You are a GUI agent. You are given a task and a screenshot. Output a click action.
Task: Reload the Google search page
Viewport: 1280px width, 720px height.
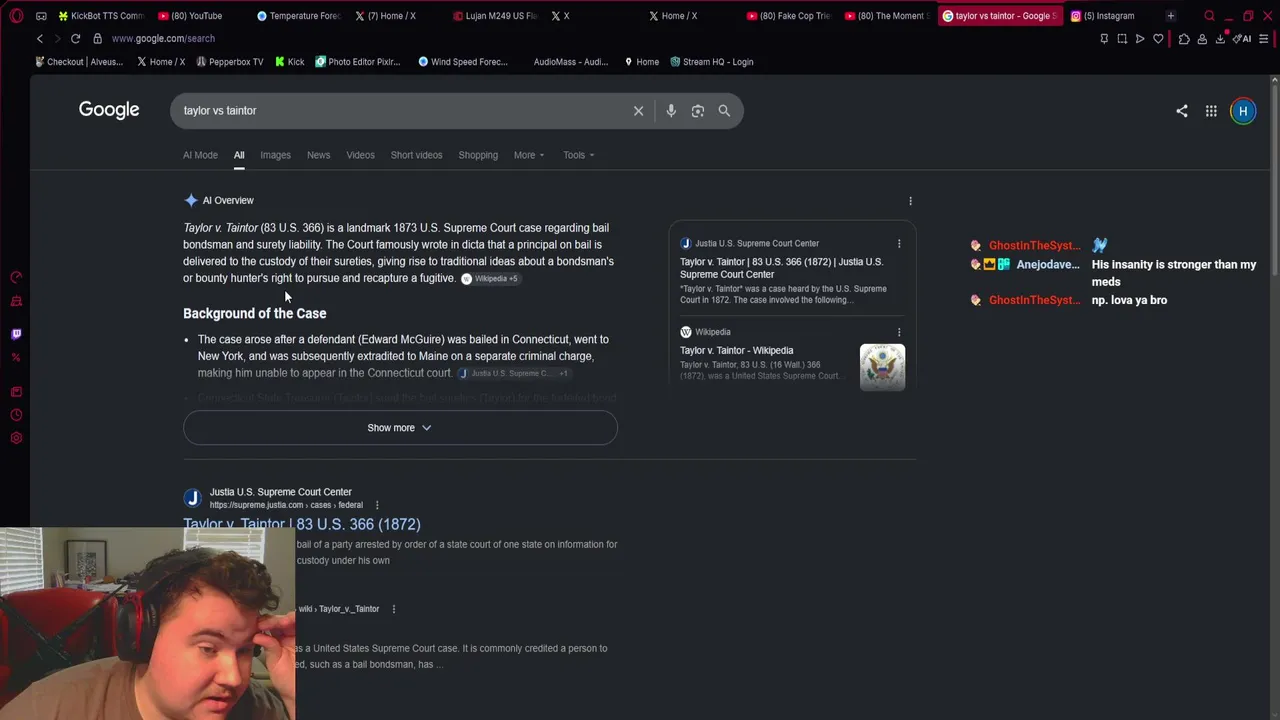[75, 38]
